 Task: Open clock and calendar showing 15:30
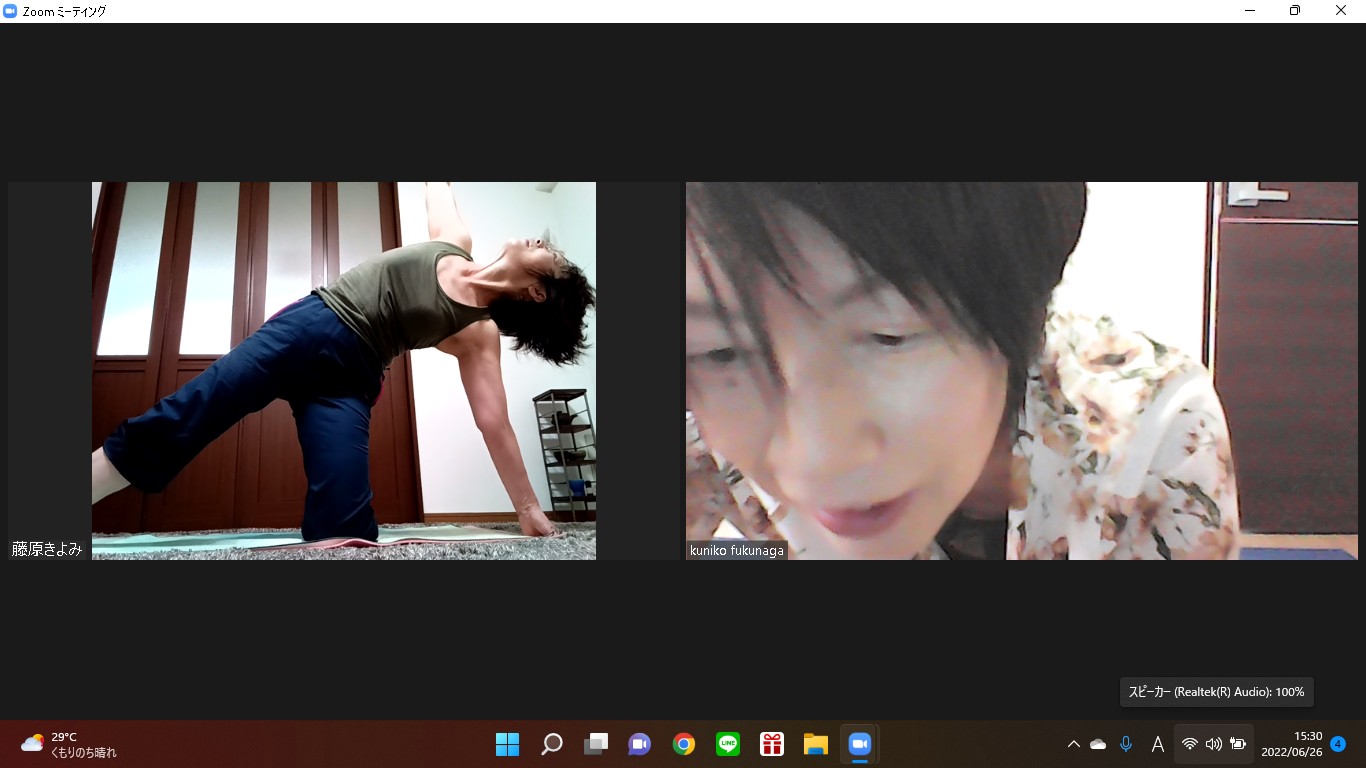[1292, 744]
